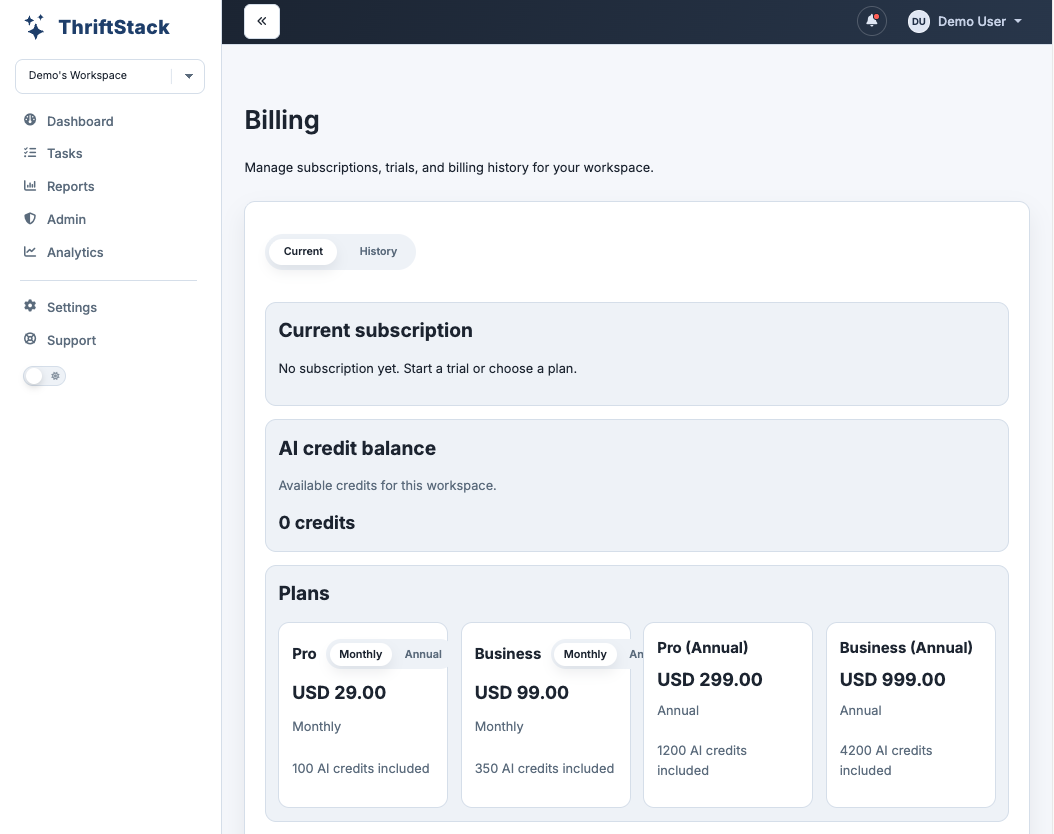Collapse the sidebar with the chevron button
1054x834 pixels.
[x=261, y=21]
